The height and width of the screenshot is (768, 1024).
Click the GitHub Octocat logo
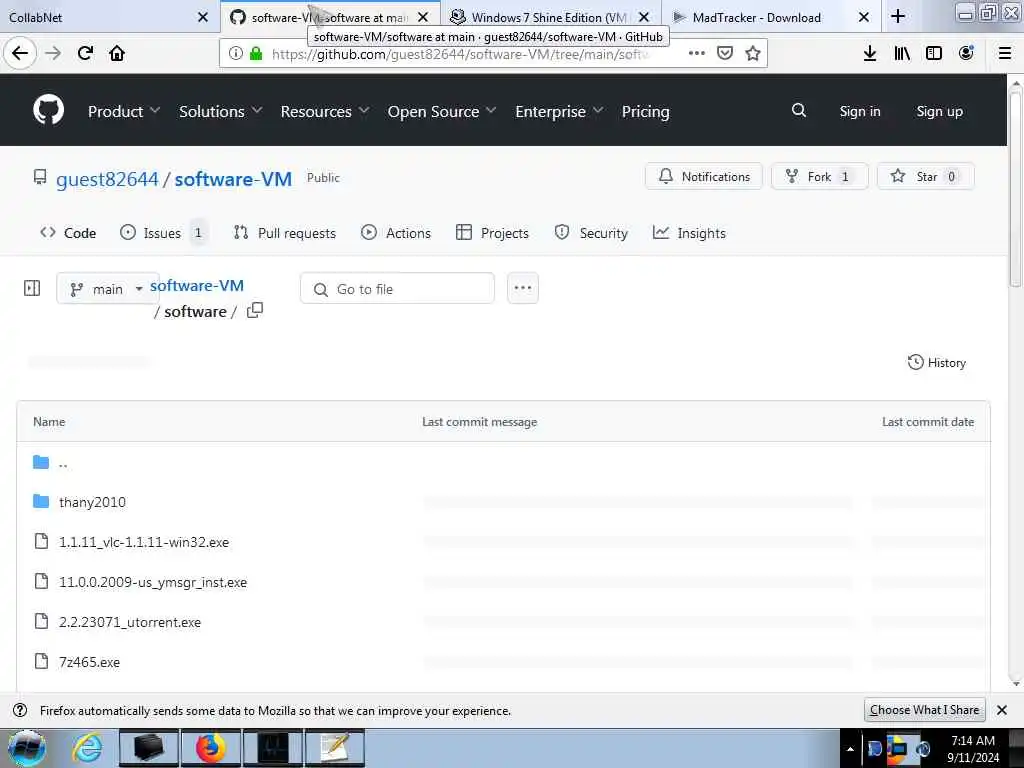click(48, 110)
